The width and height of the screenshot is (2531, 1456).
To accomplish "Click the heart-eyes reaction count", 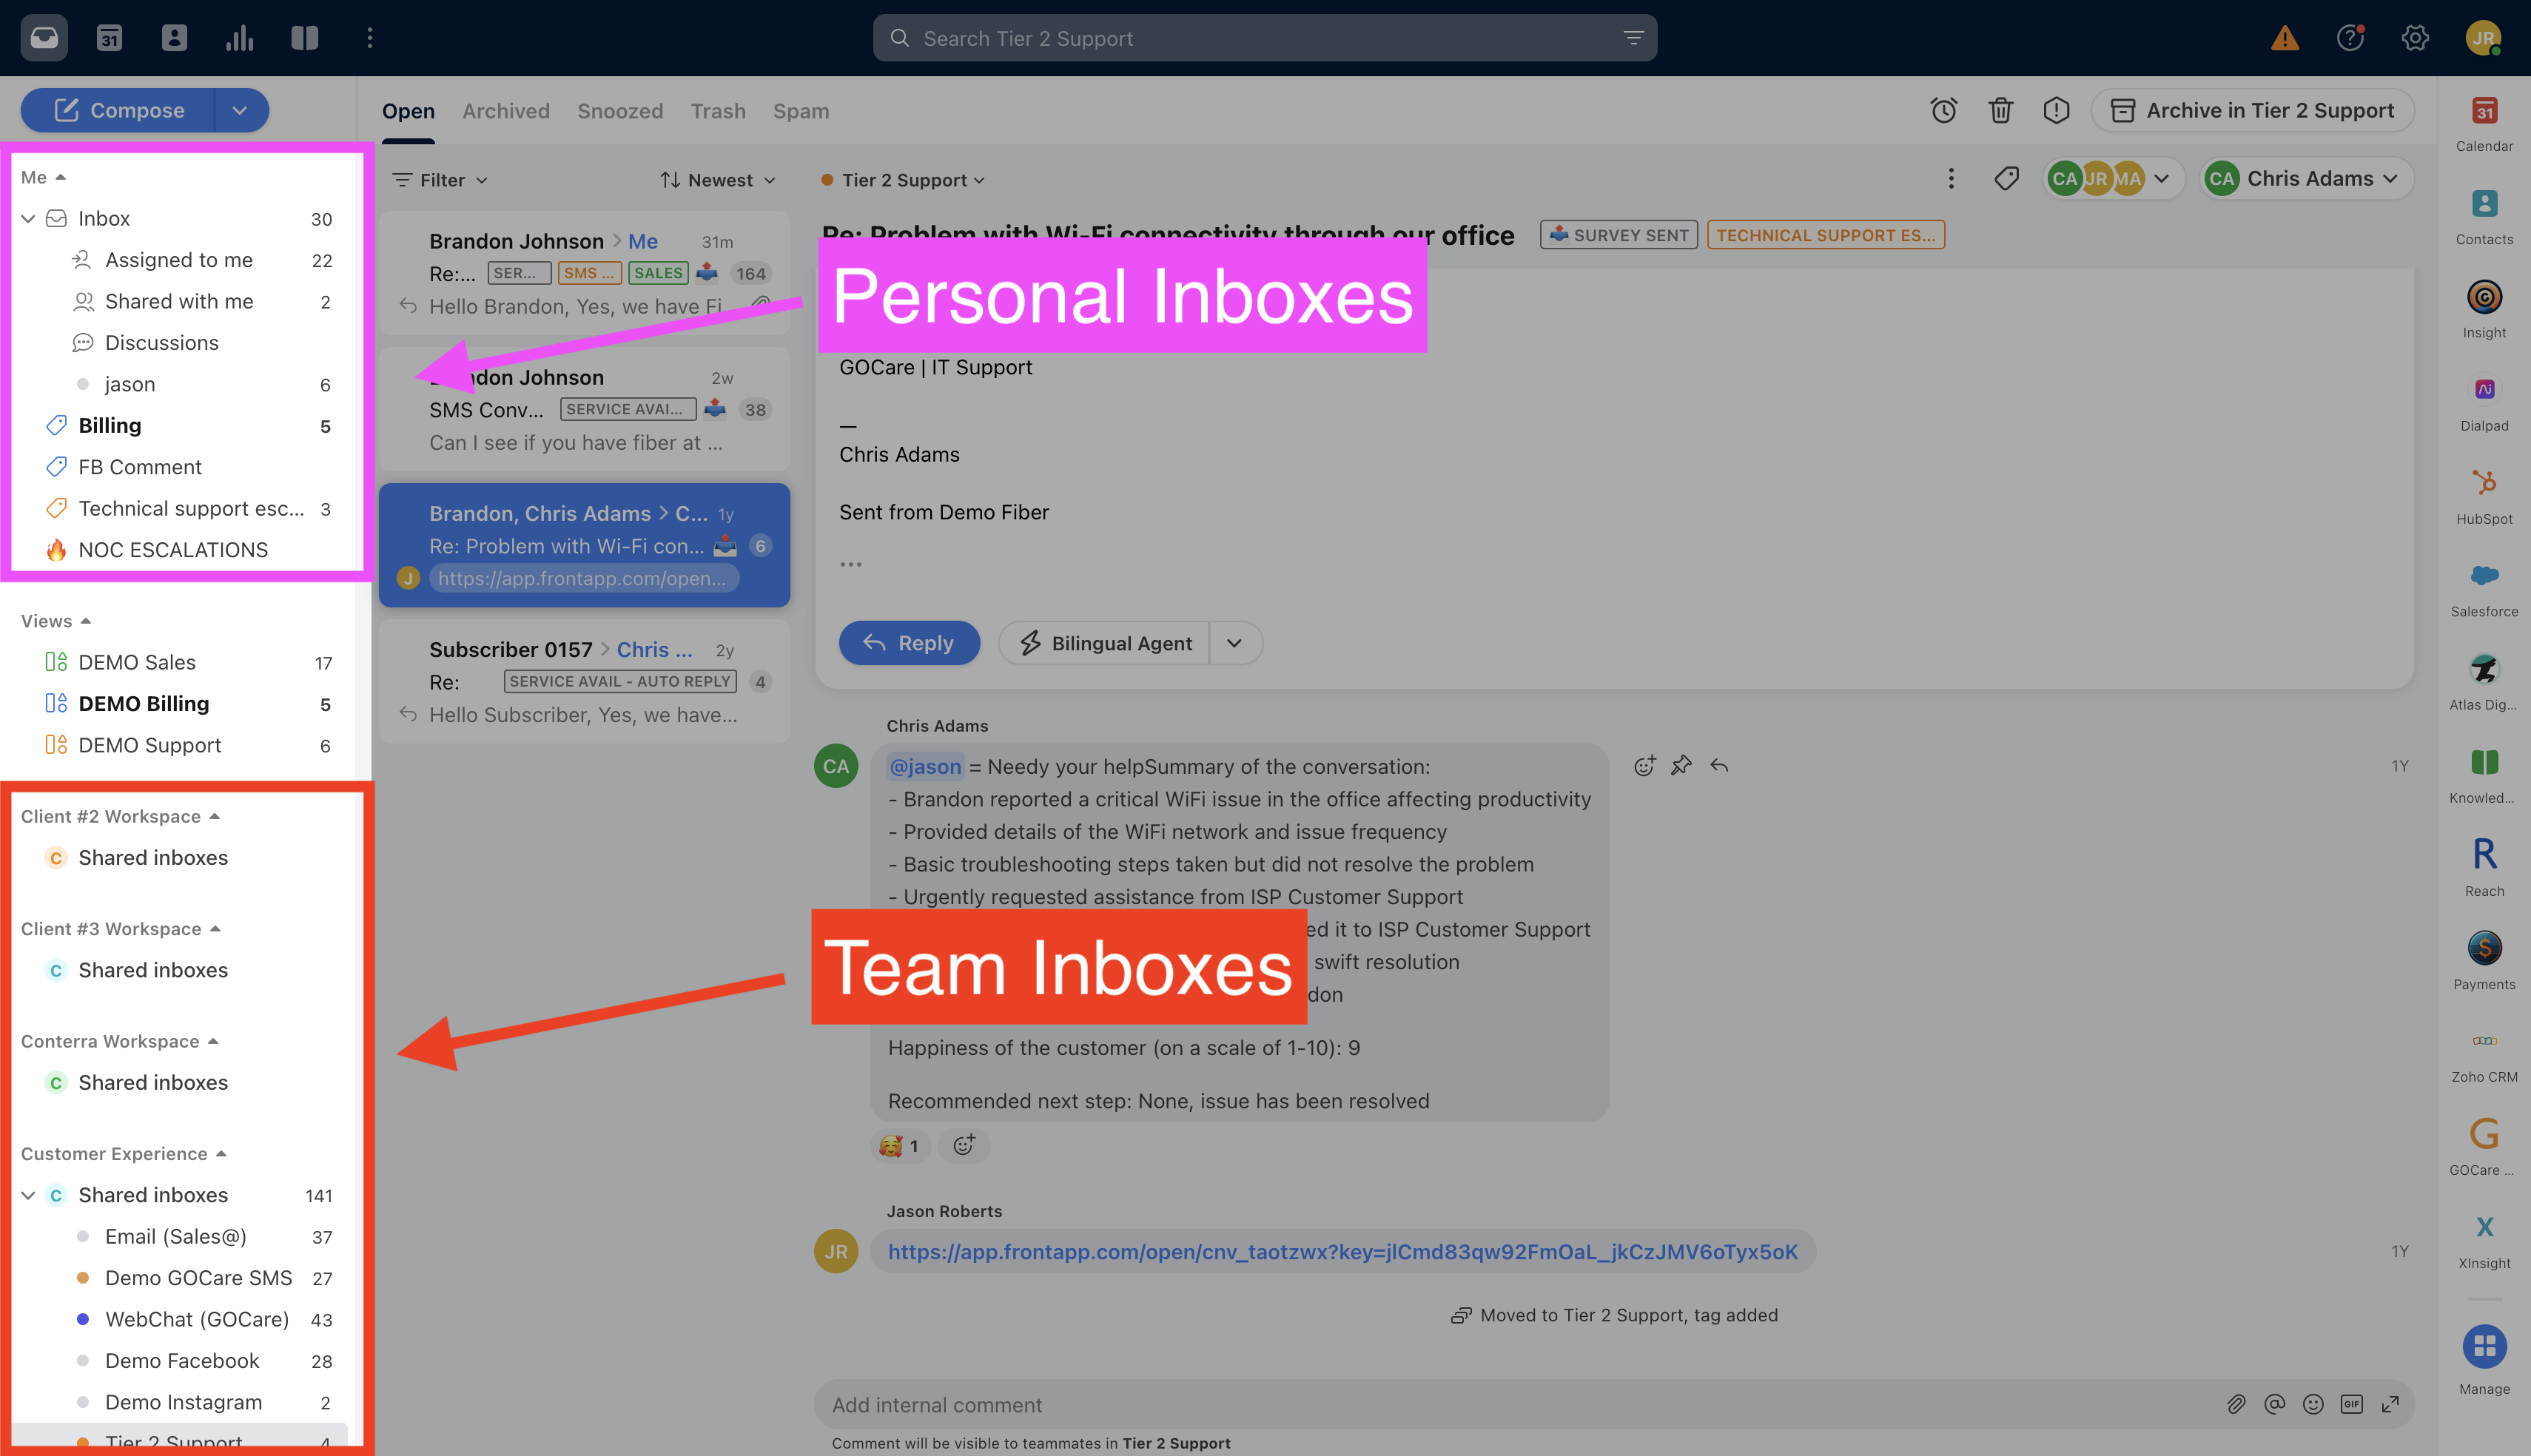I will click(899, 1145).
